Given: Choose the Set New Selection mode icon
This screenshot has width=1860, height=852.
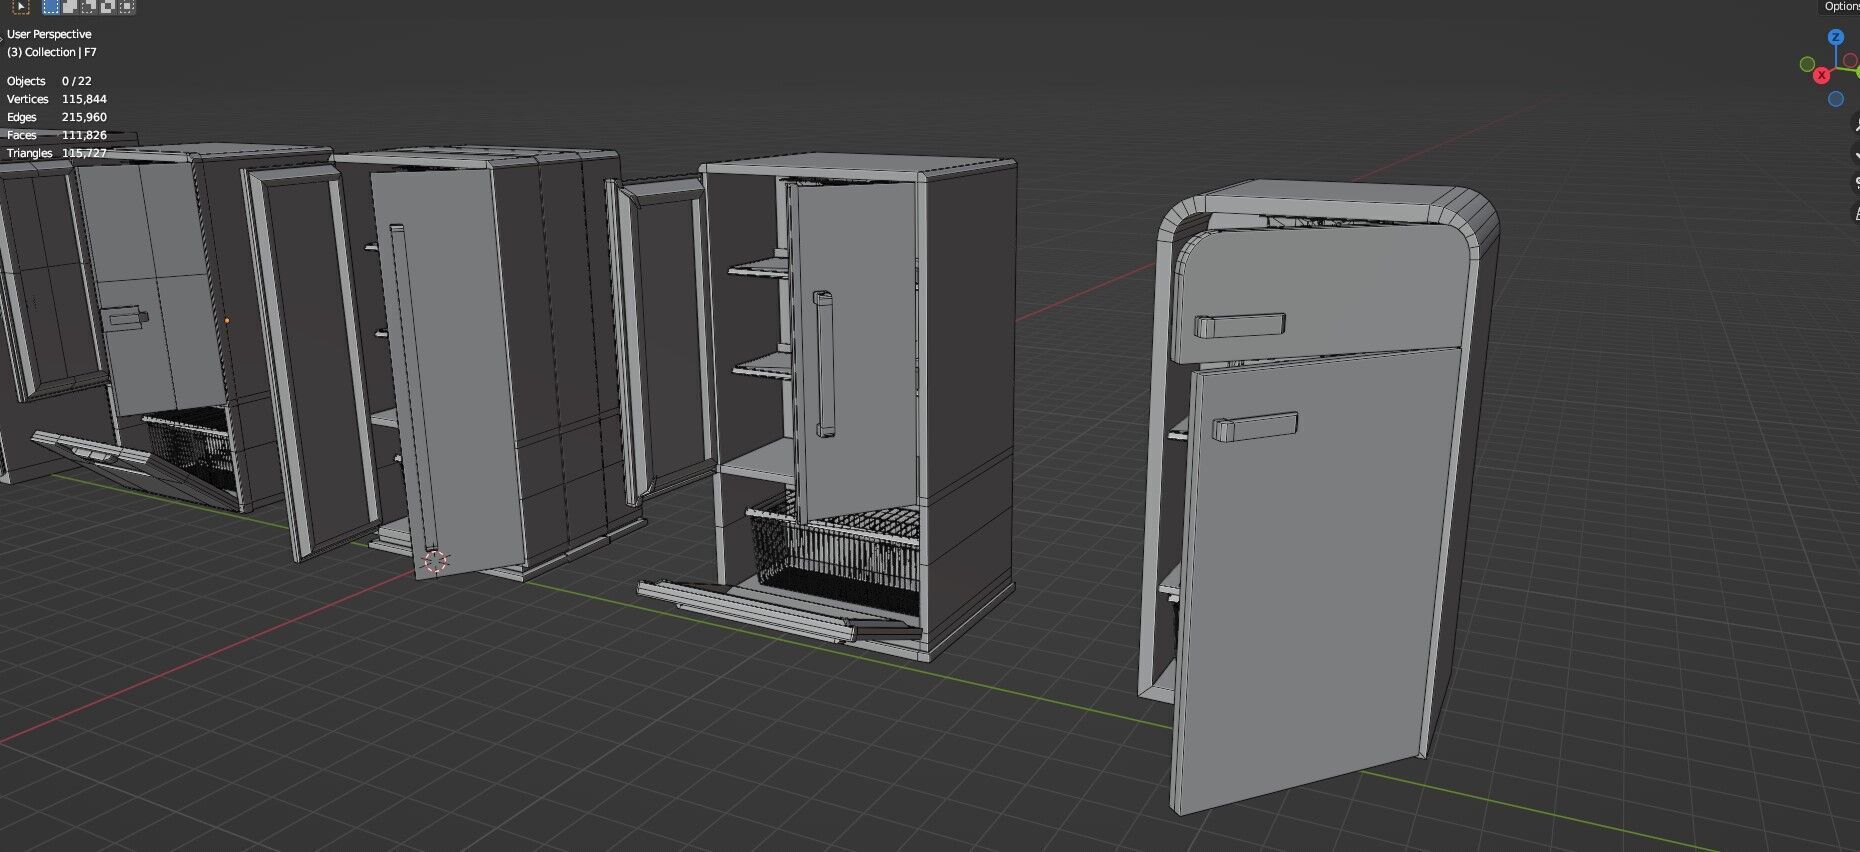Looking at the screenshot, I should [51, 6].
